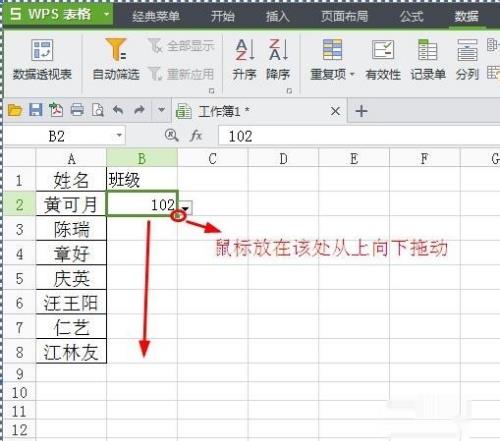Select column F header
Screen dimensions: 500x441
tap(425, 158)
